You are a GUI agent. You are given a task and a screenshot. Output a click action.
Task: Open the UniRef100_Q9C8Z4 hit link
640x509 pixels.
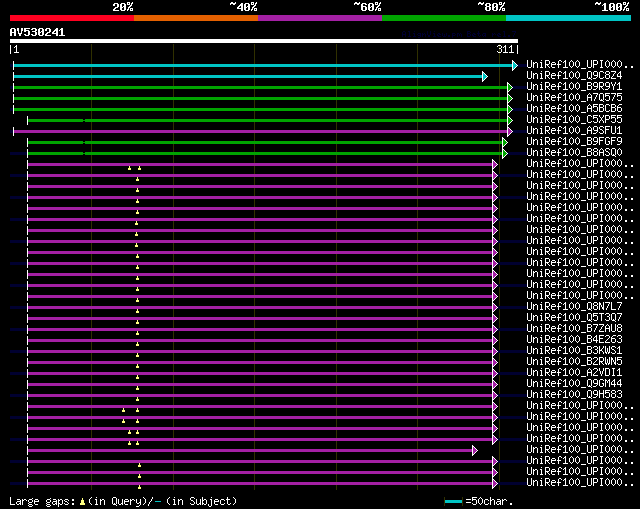pyautogui.click(x=573, y=76)
